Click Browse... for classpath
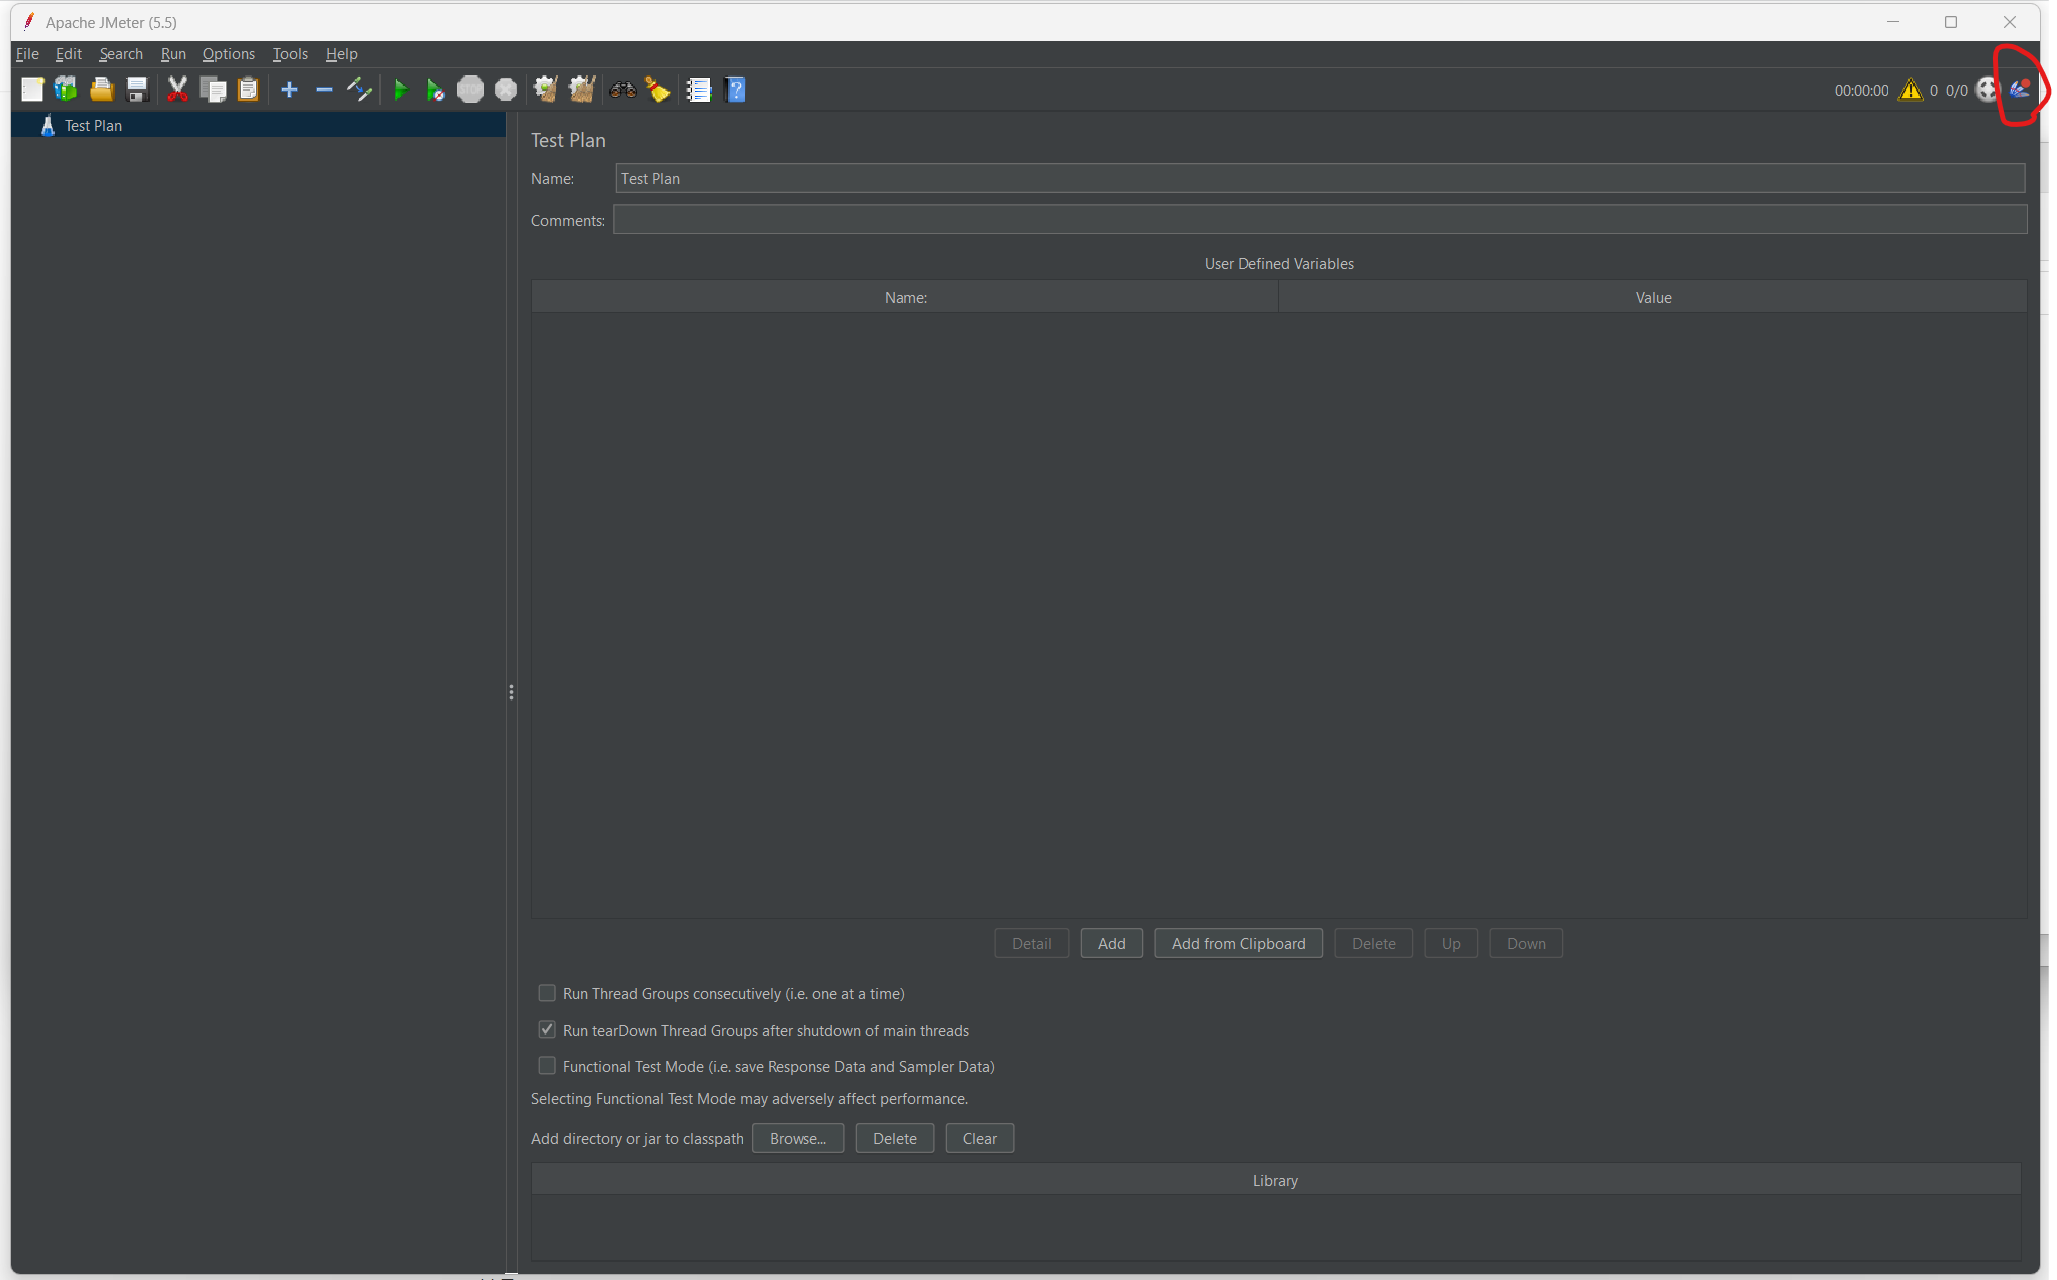This screenshot has height=1280, width=2057. tap(797, 1138)
